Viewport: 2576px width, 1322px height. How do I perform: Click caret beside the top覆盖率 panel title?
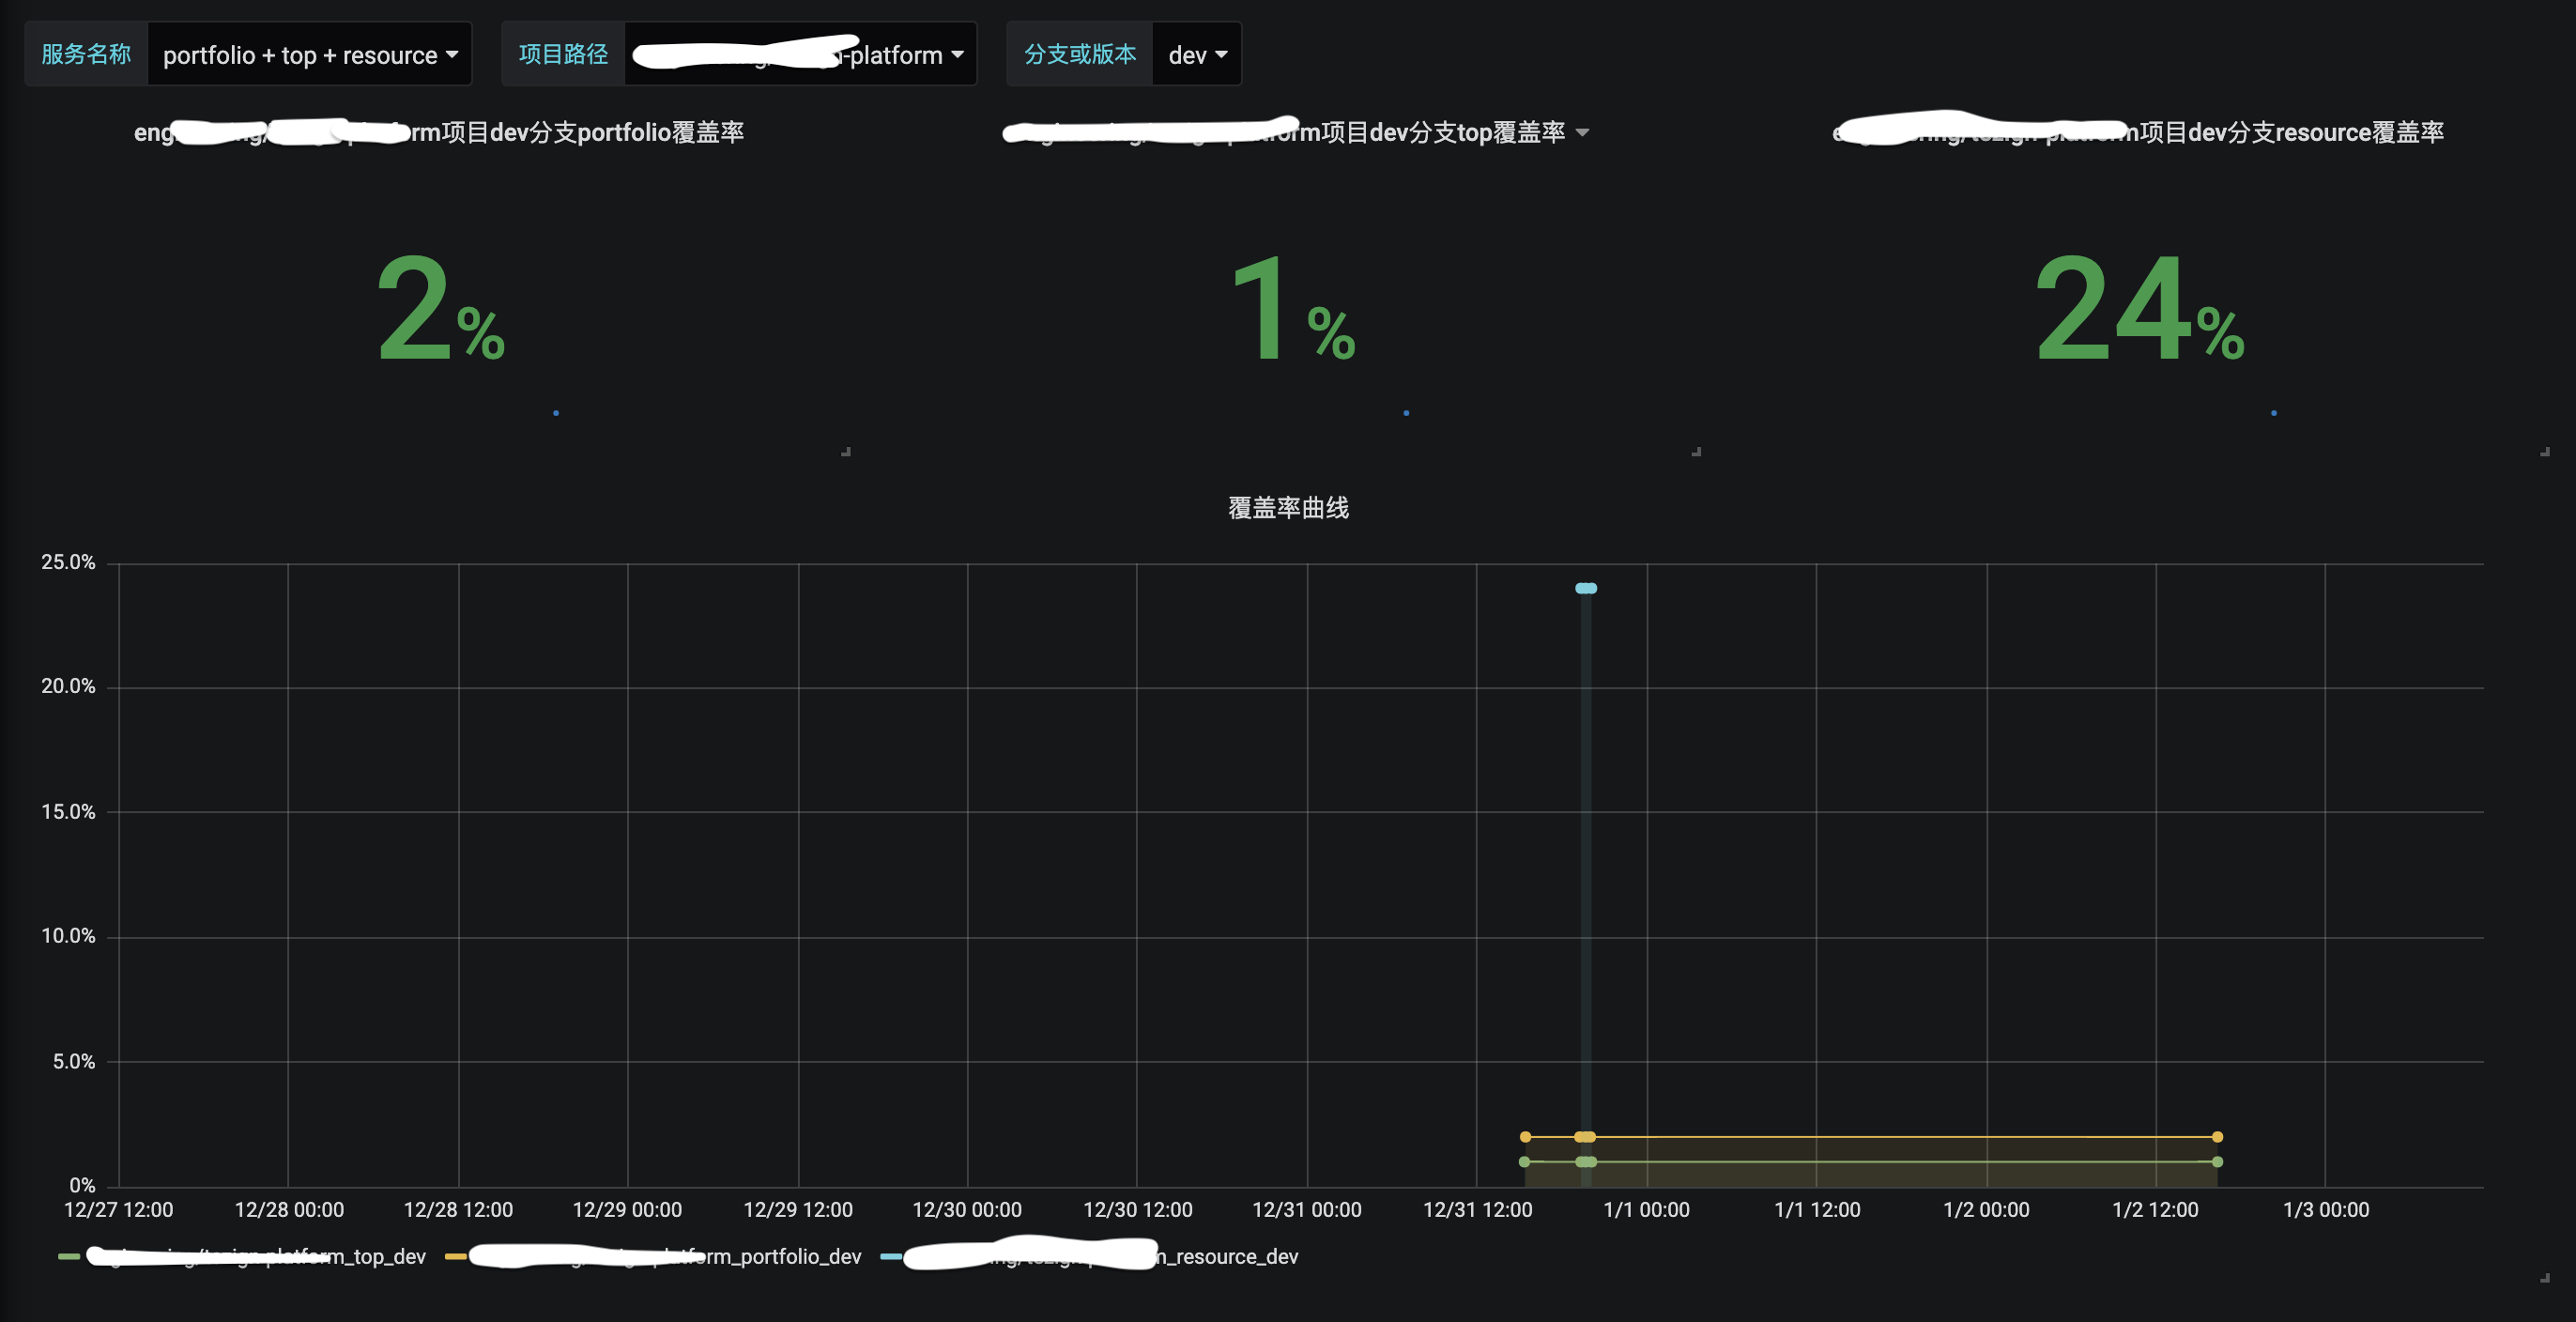(x=1582, y=132)
